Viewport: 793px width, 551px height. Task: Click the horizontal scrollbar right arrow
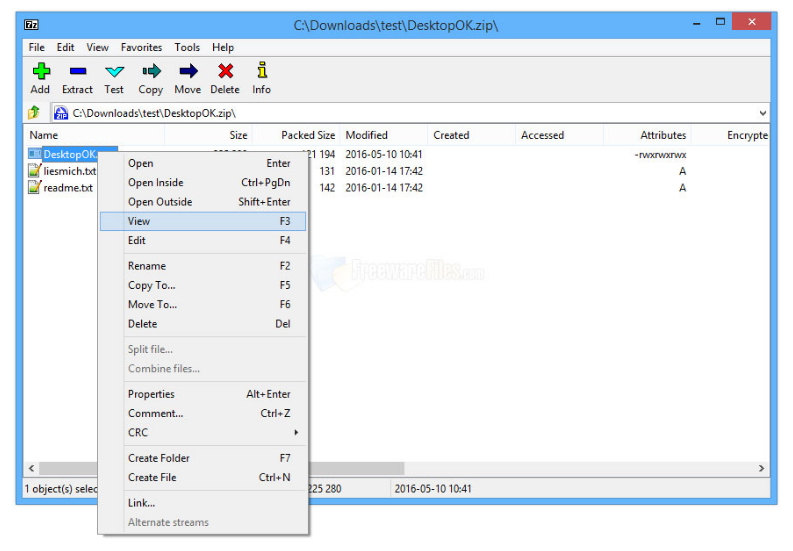tap(761, 469)
